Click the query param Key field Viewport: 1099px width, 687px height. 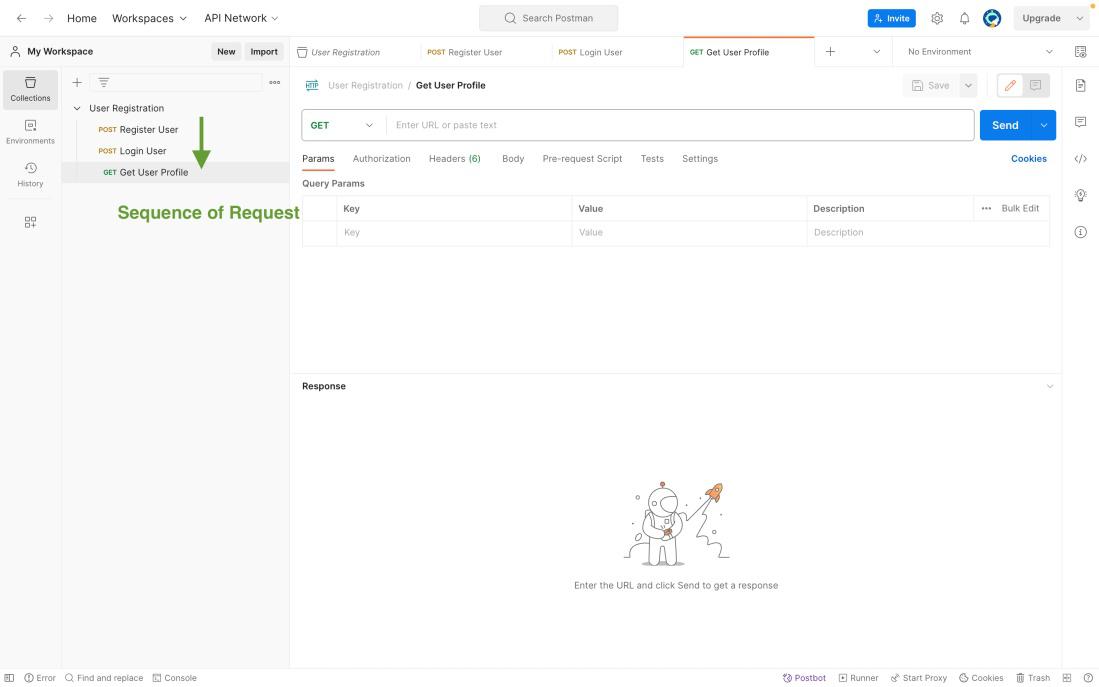coord(456,232)
